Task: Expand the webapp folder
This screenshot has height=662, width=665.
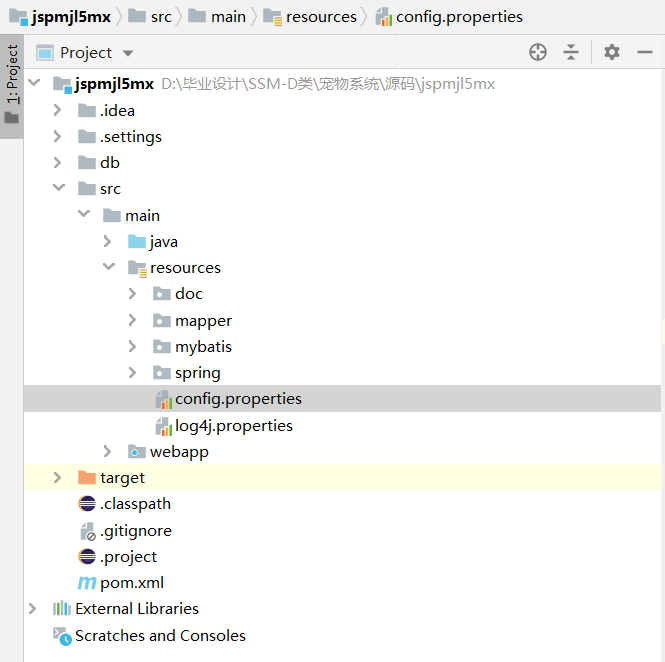Action: coord(108,452)
